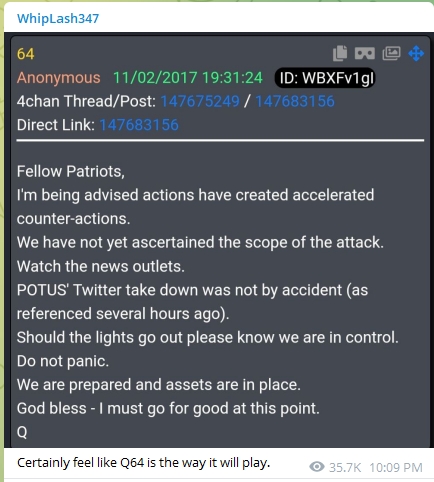Click the ID: WBXFv1gI badge

click(325, 78)
